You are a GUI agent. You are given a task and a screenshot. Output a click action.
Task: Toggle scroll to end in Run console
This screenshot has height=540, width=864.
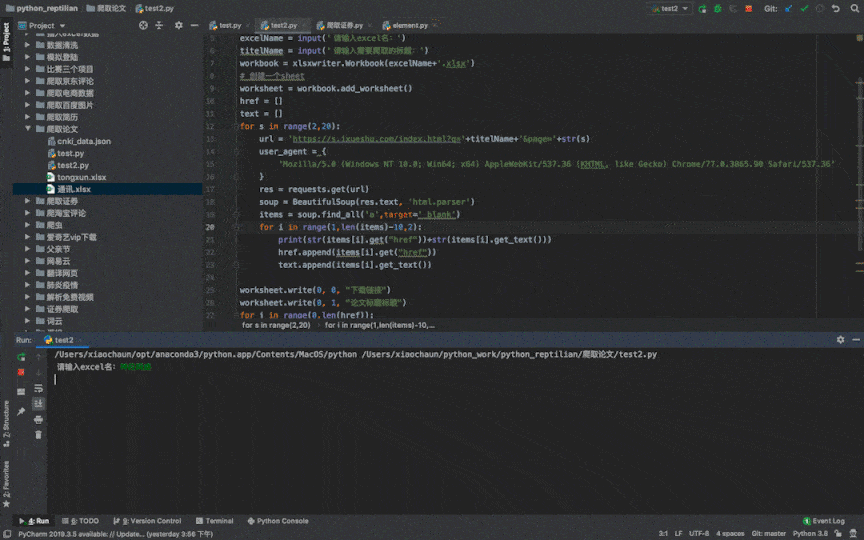tap(38, 403)
